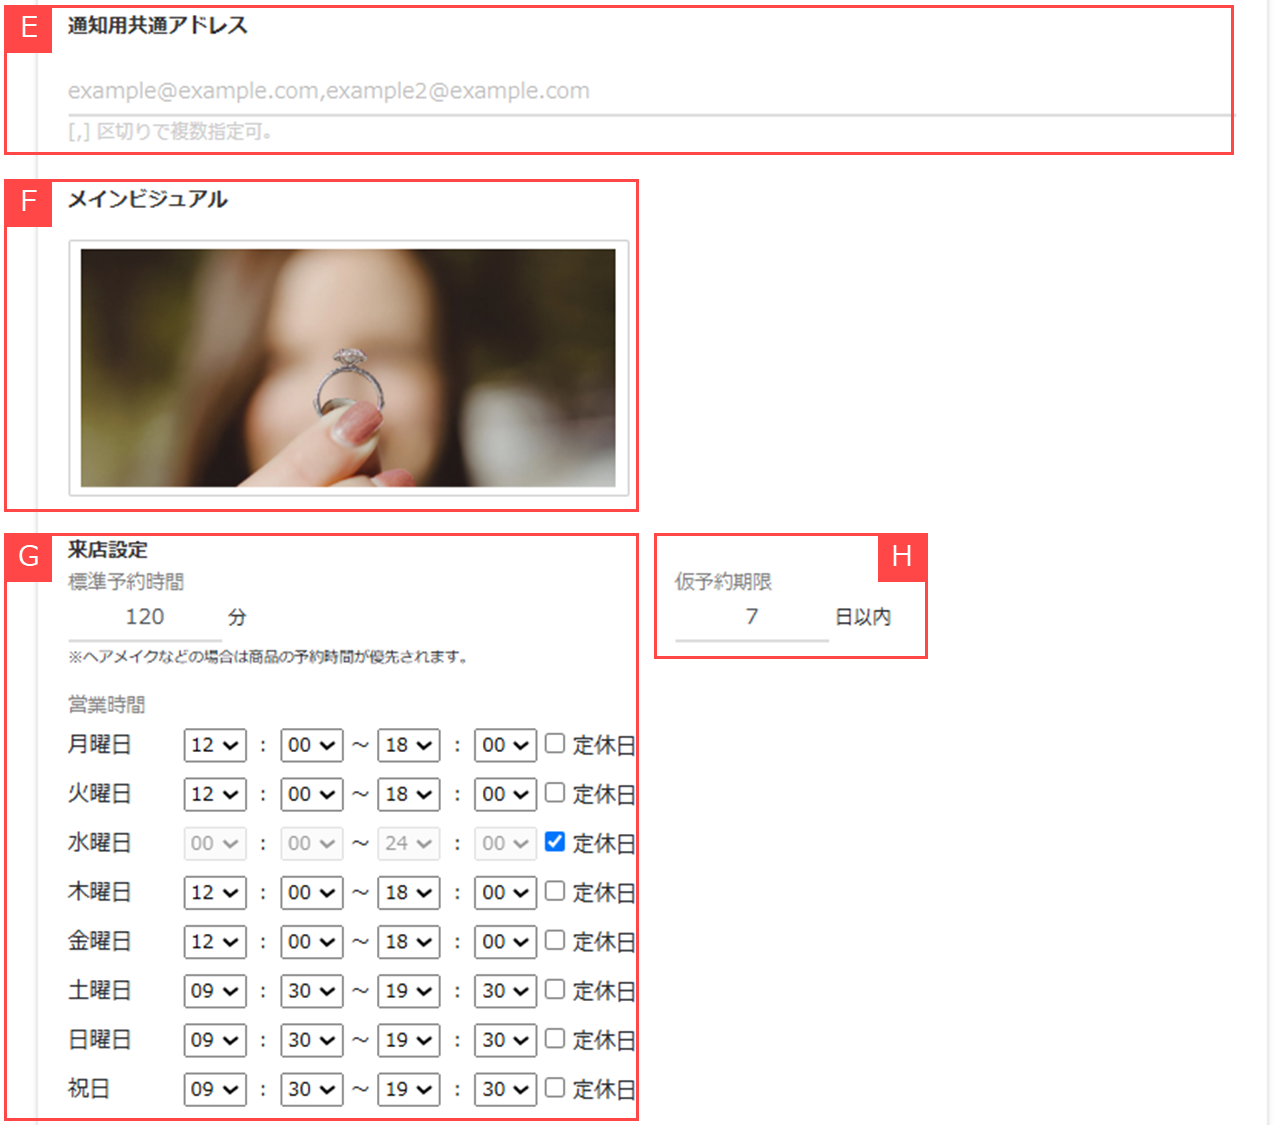This screenshot has height=1125, width=1287.
Task: Open Tuesday closing hour dropdown
Action: coord(409,794)
